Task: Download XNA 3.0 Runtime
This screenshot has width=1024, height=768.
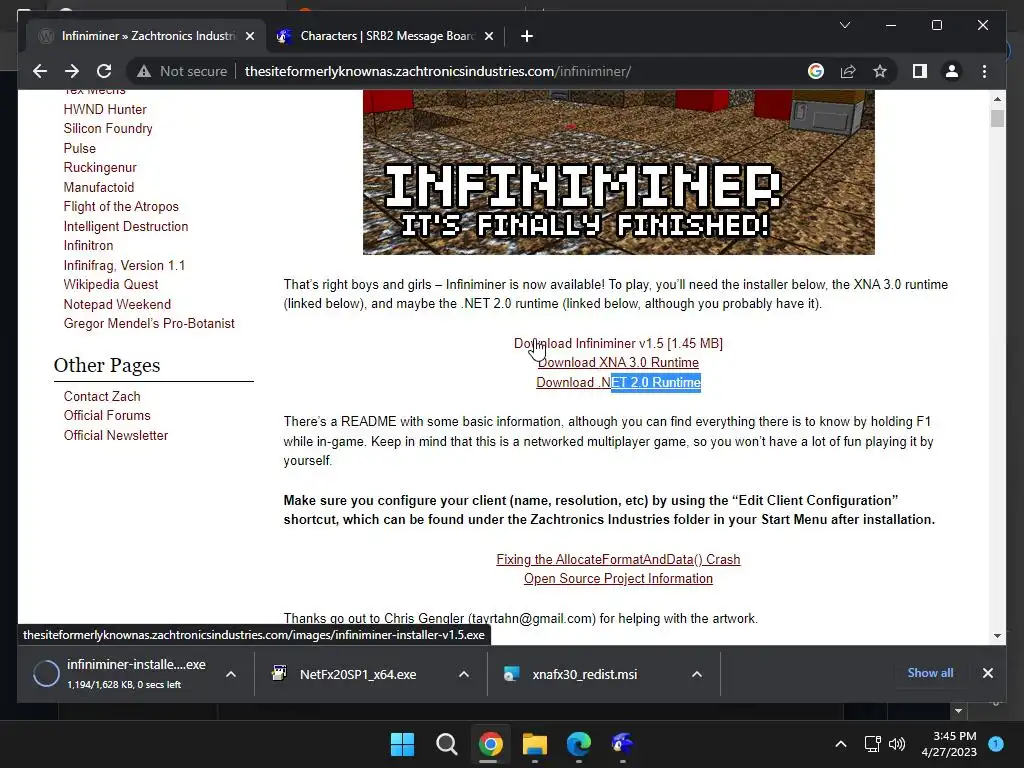Action: coord(618,362)
